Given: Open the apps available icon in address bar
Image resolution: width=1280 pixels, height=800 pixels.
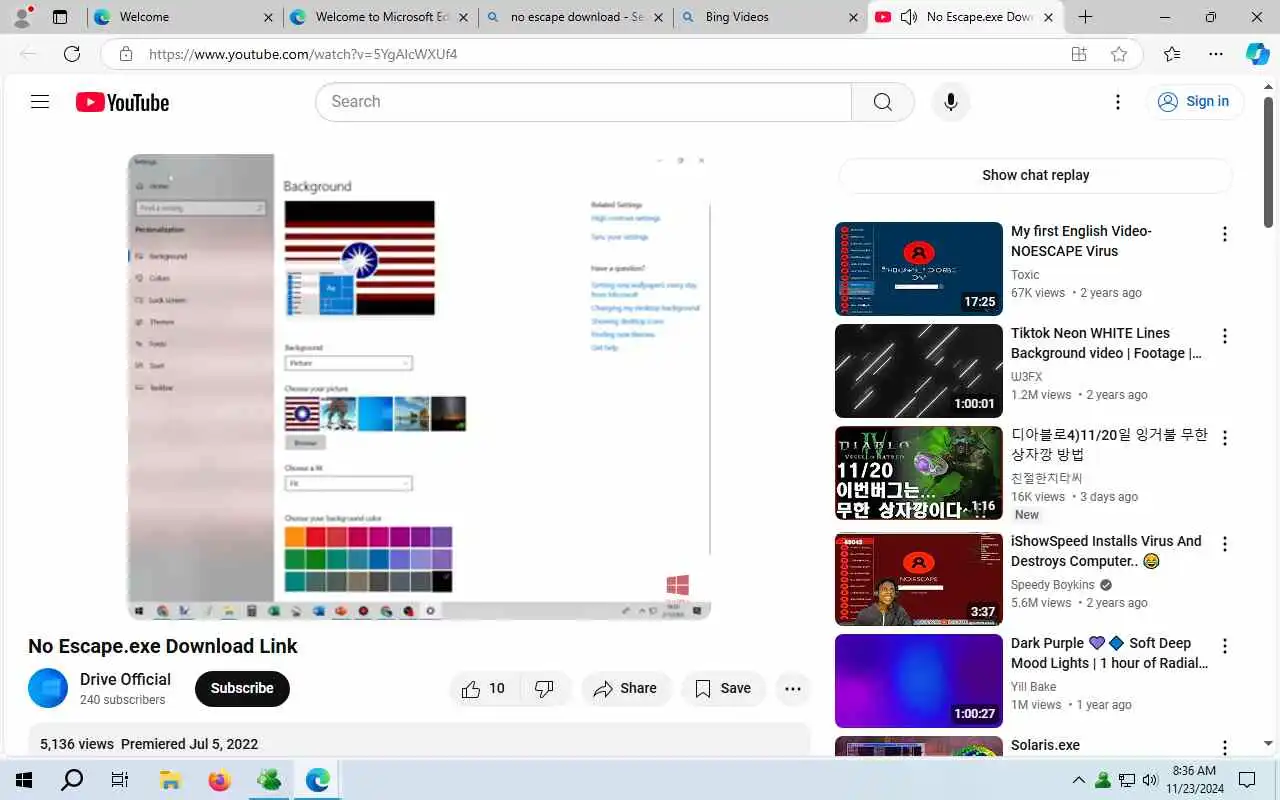Looking at the screenshot, I should pyautogui.click(x=1079, y=54).
